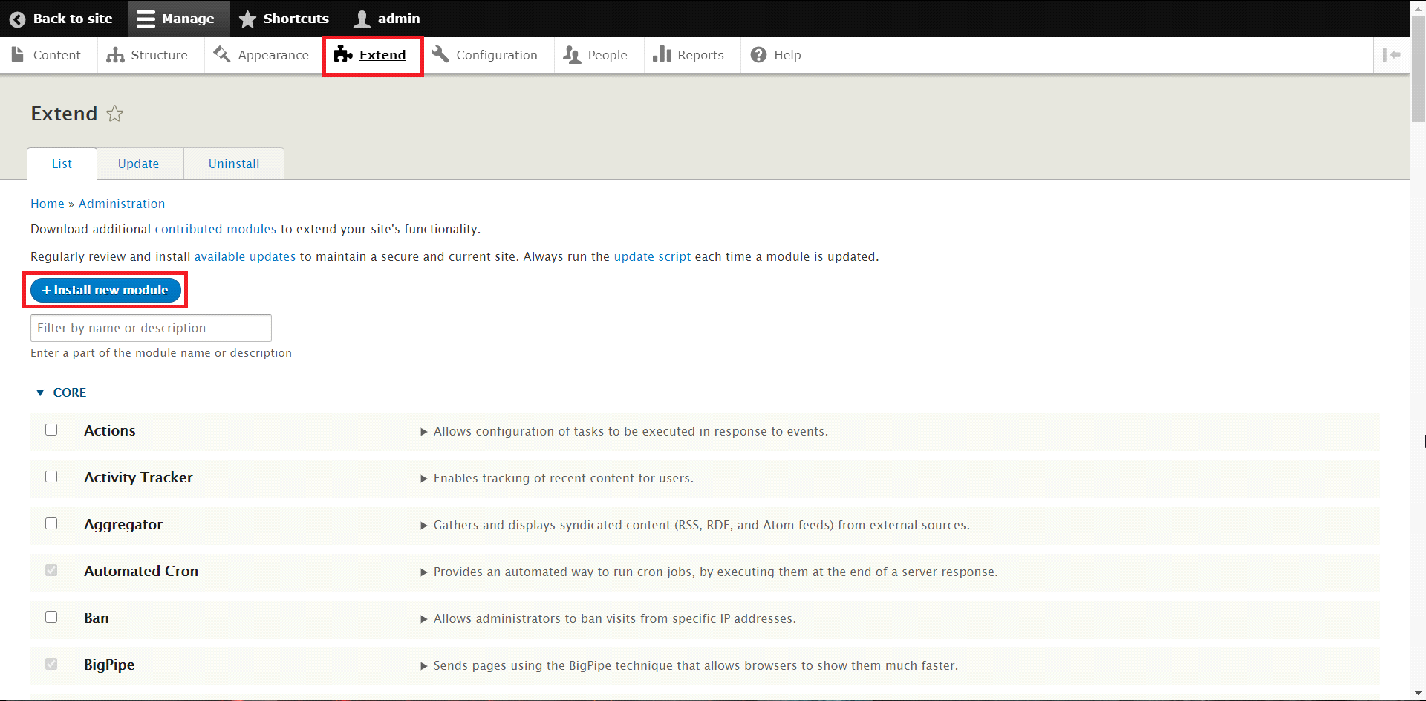Check the Aggregator module checkbox
Viewport: 1426px width, 701px height.
[51, 524]
